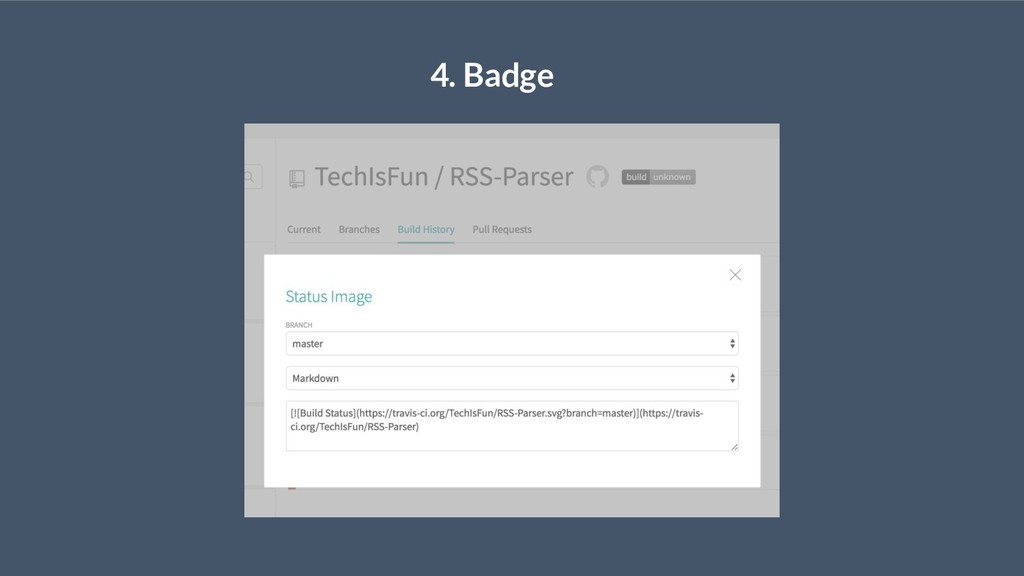
Task: Select the Build History tab
Action: pyautogui.click(x=426, y=229)
